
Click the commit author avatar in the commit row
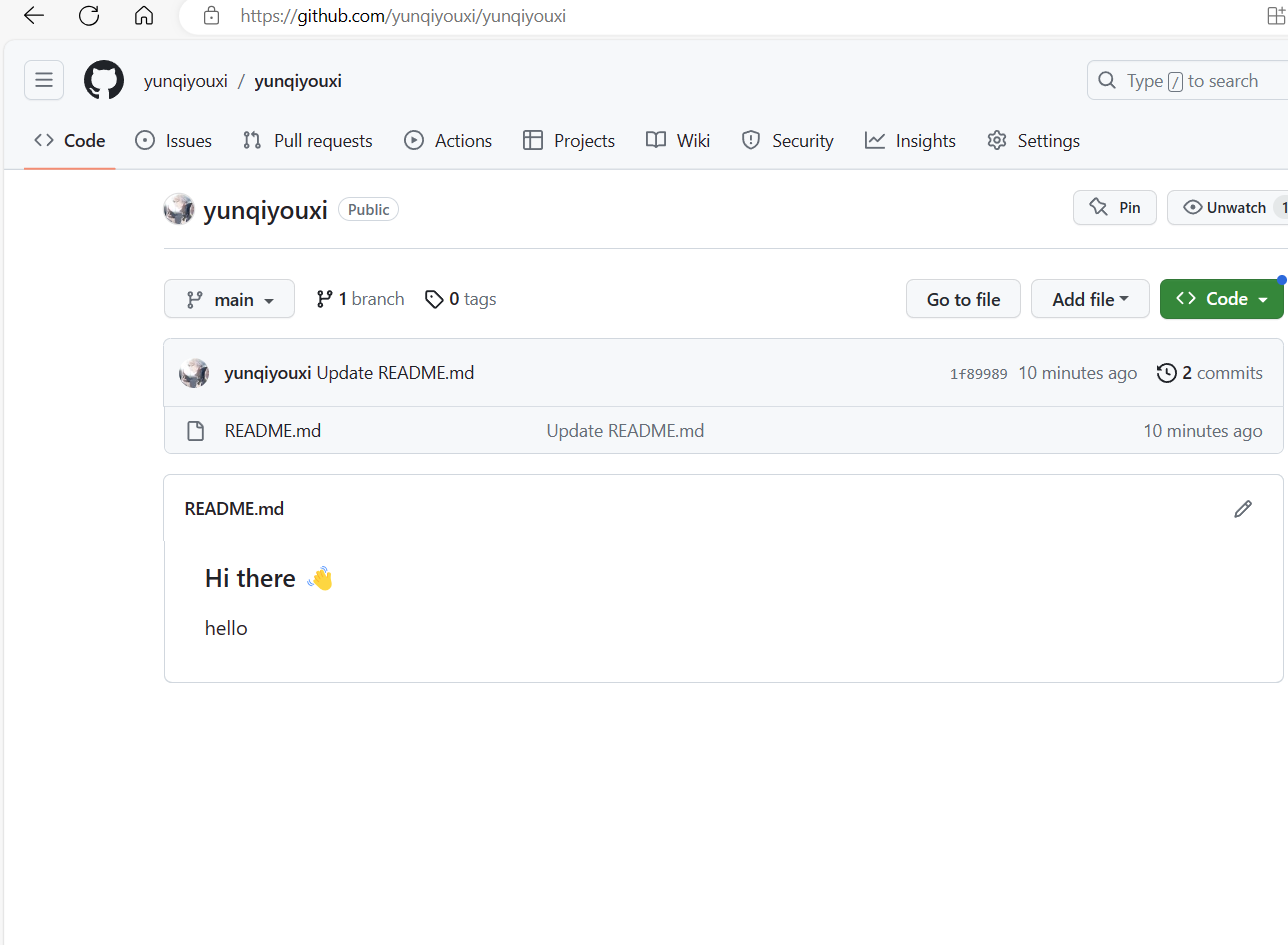(x=194, y=373)
